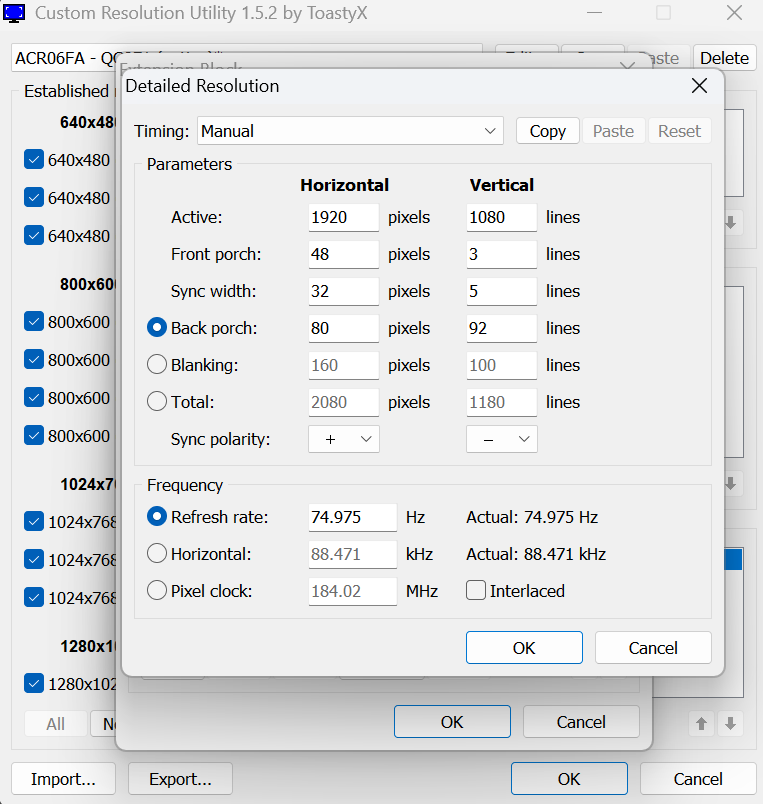The height and width of the screenshot is (804, 763).
Task: Click the move-up arrow in main window
Action: pos(700,723)
